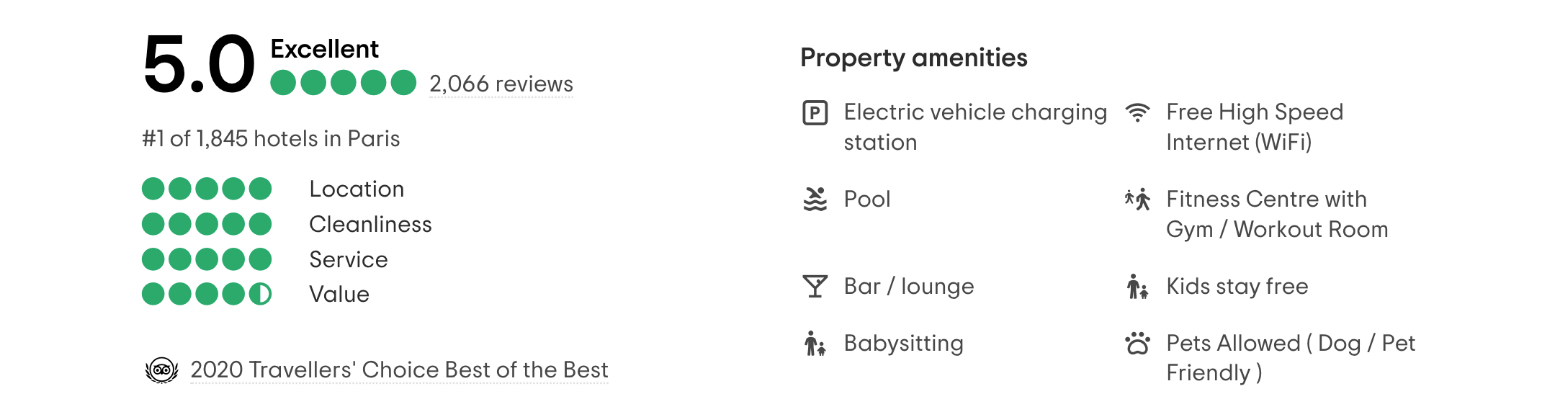The image size is (1560, 412).
Task: Click the Service rating bubbles
Action: point(207,259)
